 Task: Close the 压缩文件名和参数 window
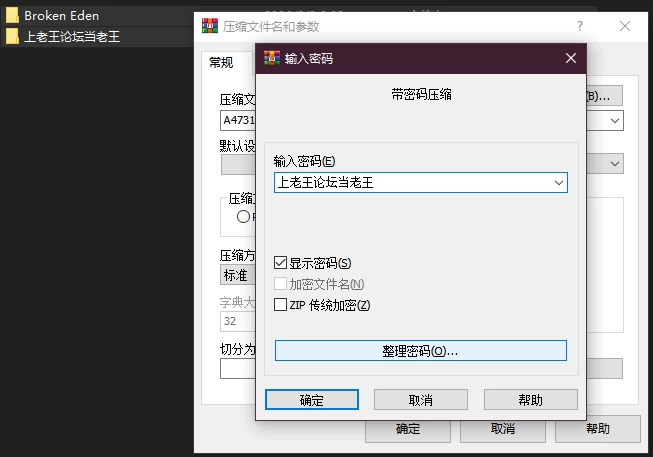pos(625,26)
